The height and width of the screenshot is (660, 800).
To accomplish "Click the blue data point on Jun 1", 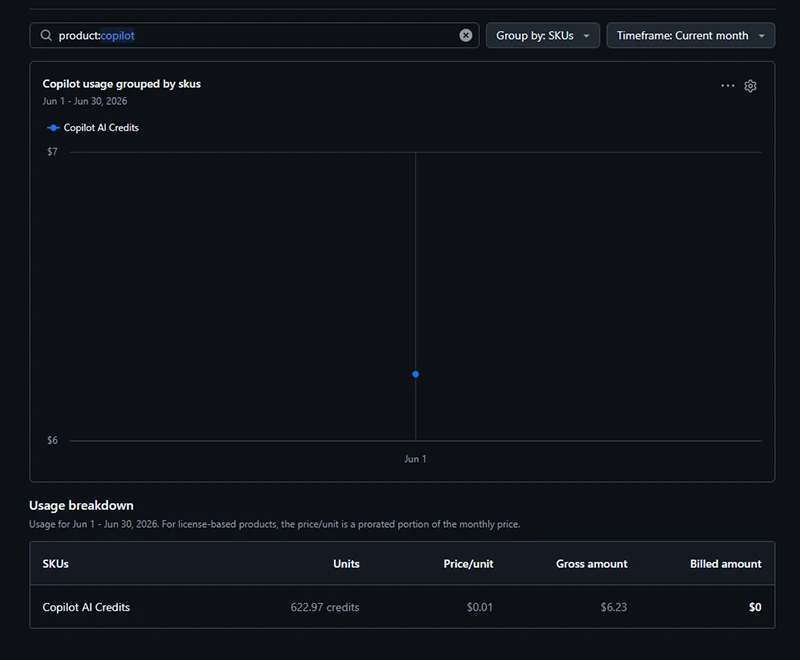I will (x=415, y=374).
